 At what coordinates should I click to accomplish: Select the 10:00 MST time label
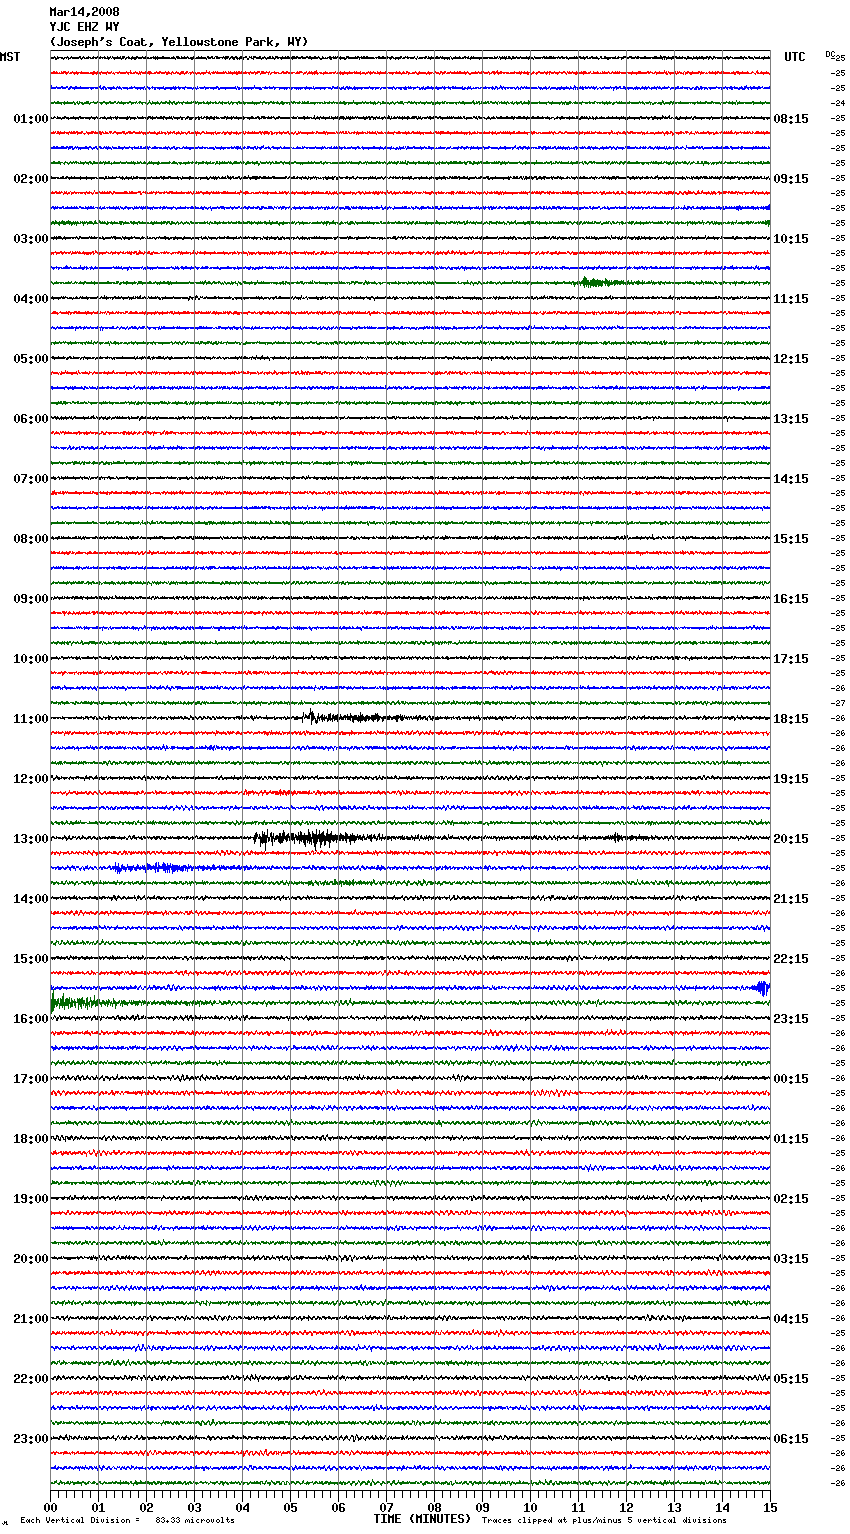pyautogui.click(x=31, y=659)
